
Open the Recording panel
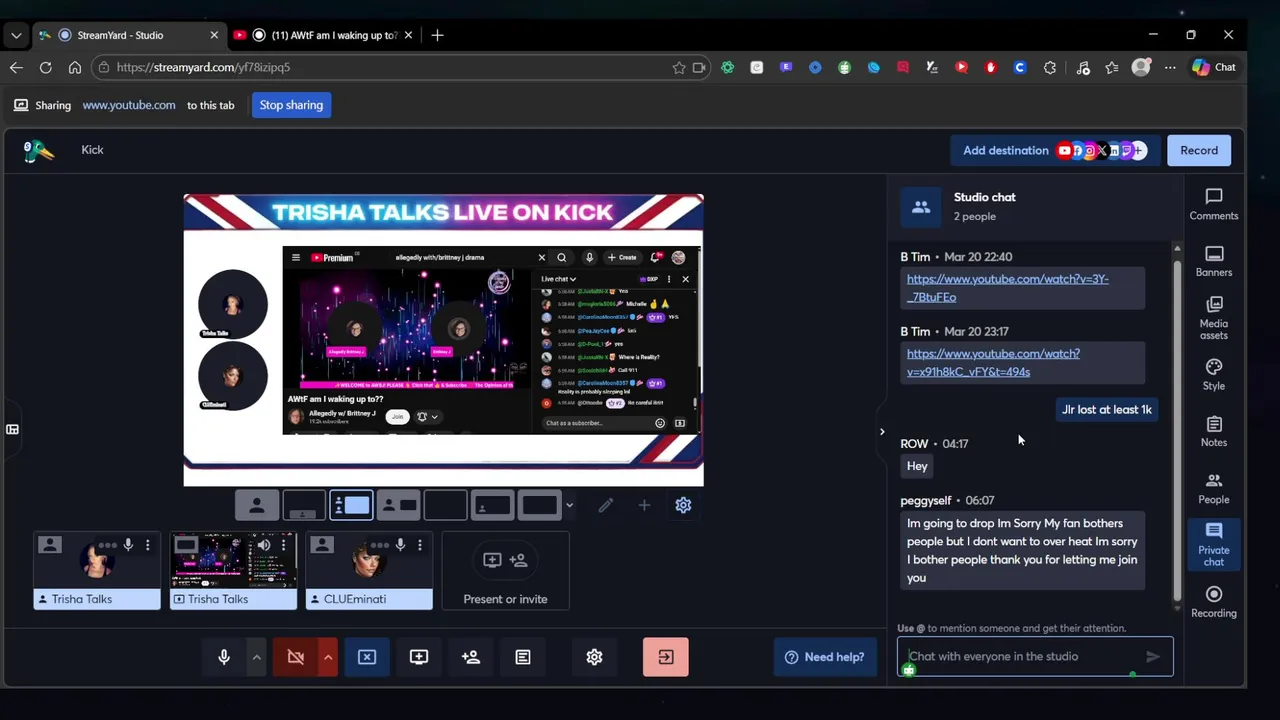(1213, 602)
